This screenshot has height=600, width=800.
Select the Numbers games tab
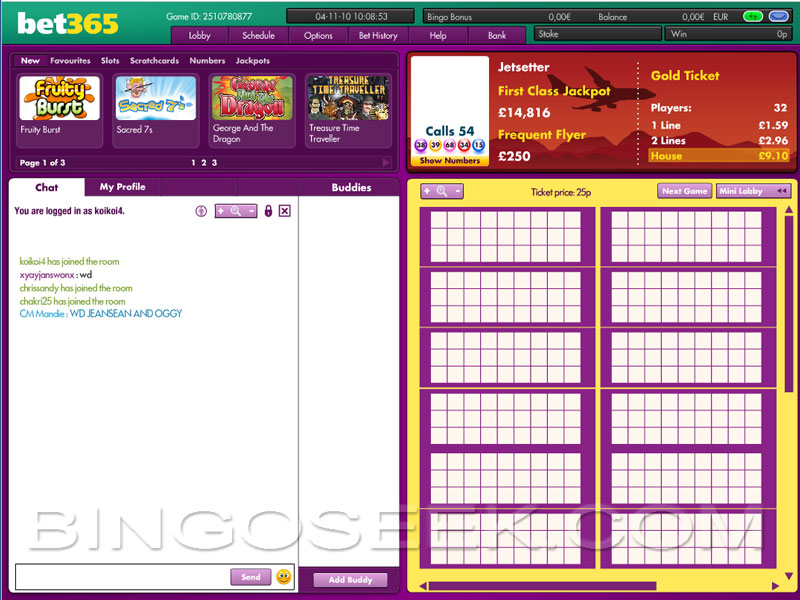[207, 60]
